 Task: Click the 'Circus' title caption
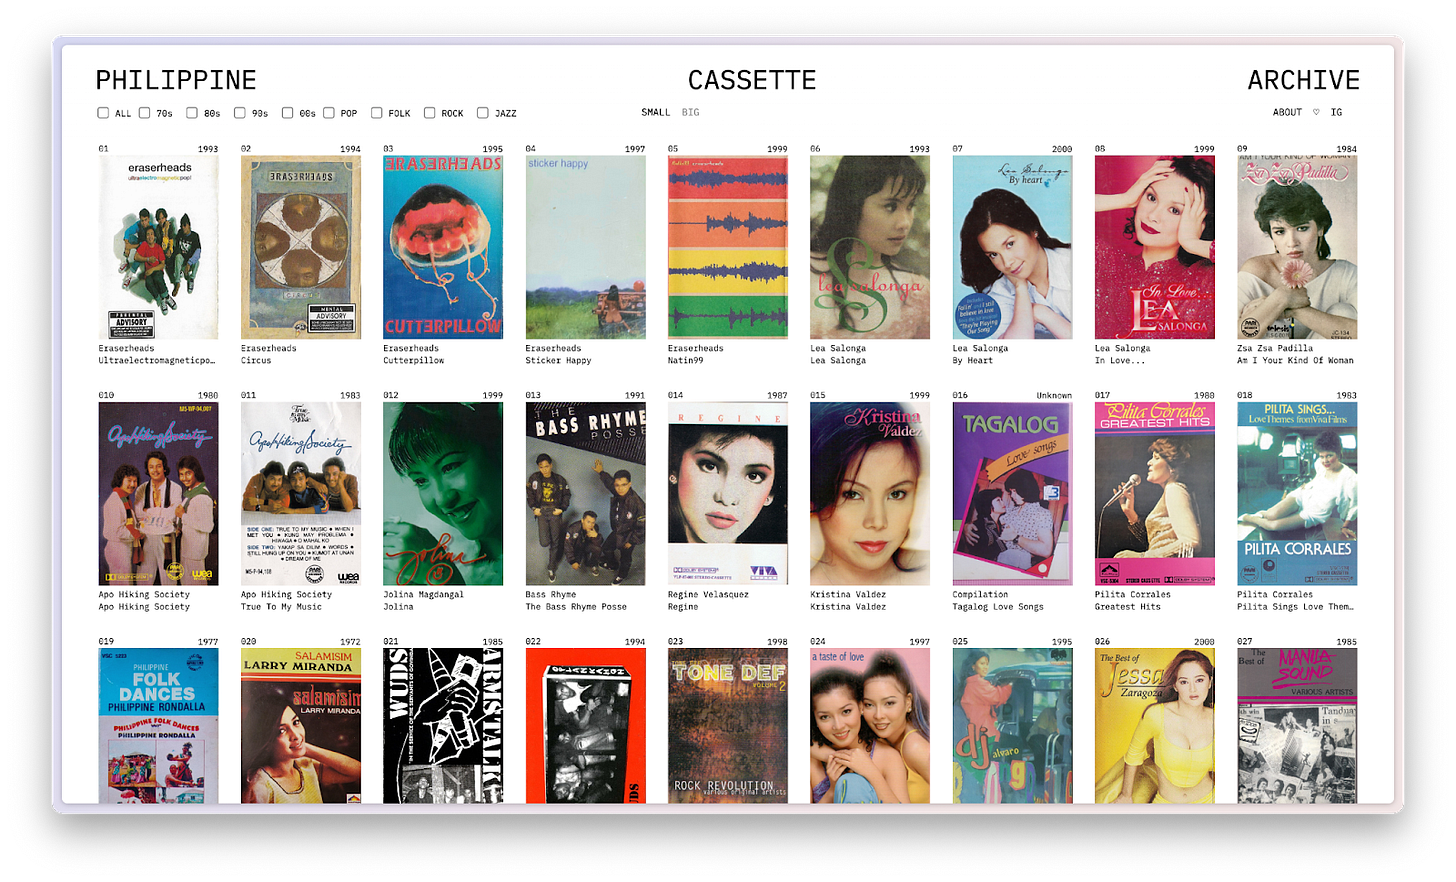pyautogui.click(x=256, y=361)
